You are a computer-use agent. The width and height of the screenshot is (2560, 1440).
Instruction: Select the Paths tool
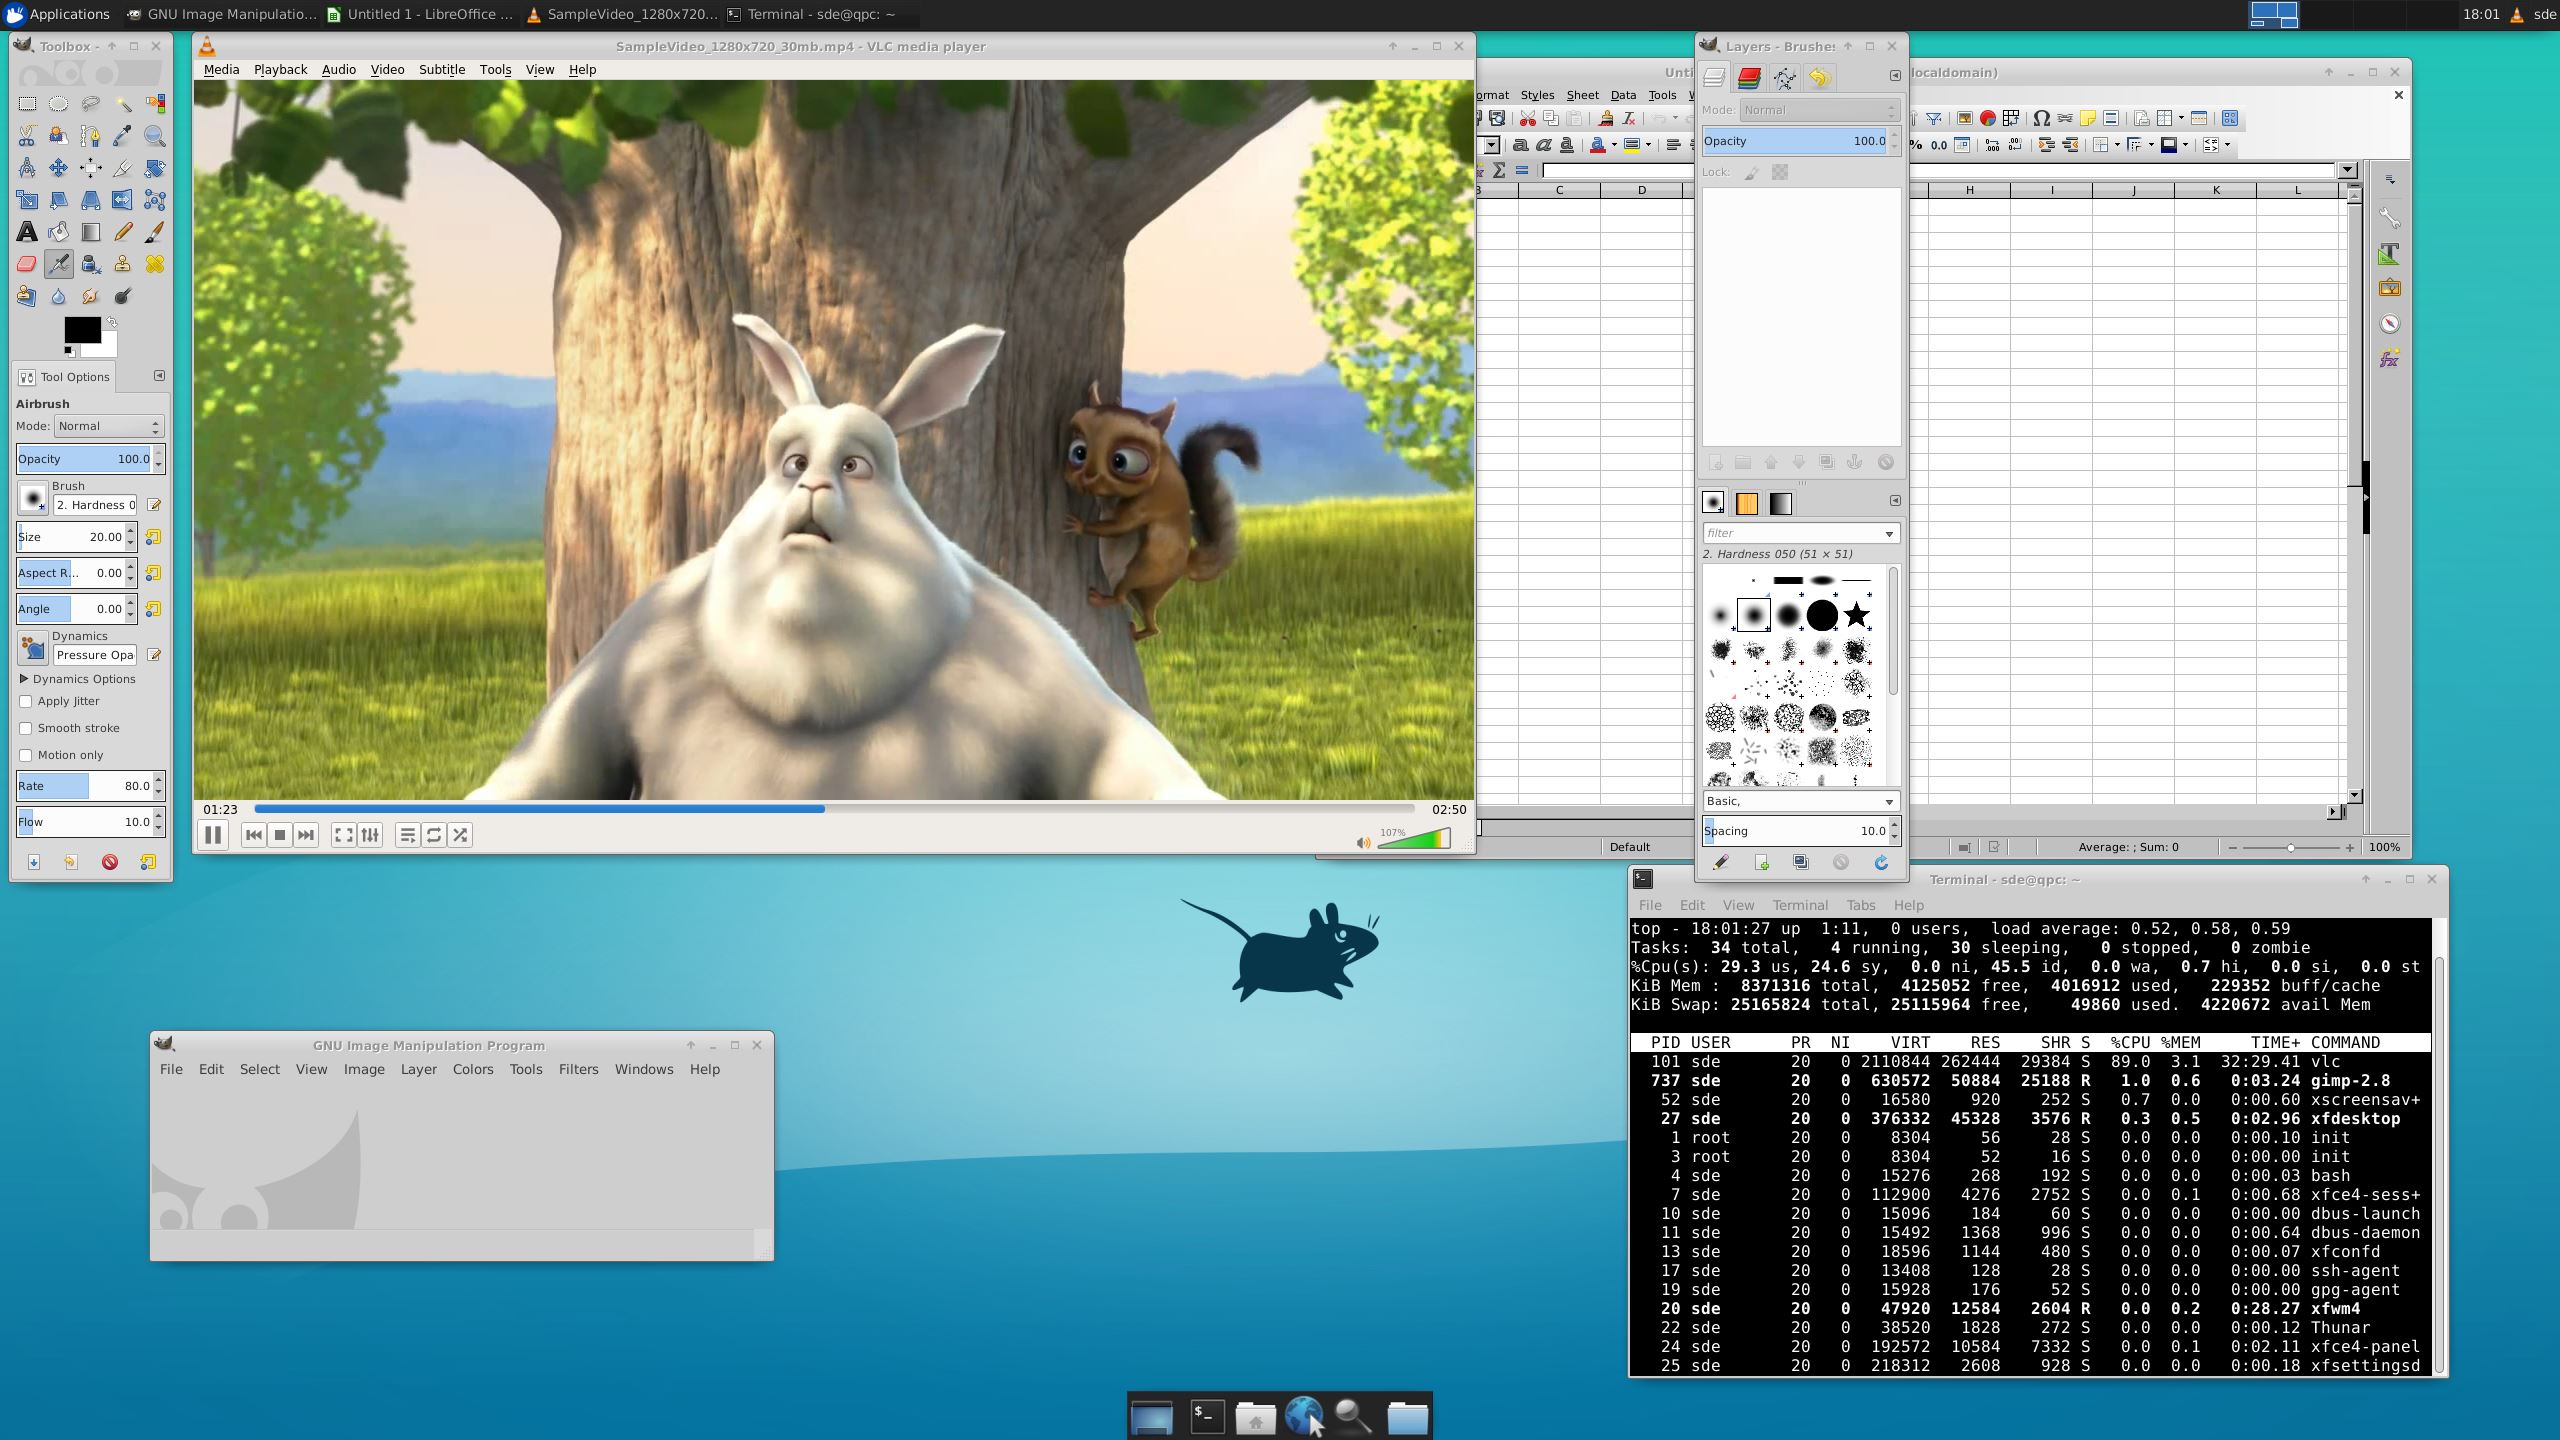[91, 136]
